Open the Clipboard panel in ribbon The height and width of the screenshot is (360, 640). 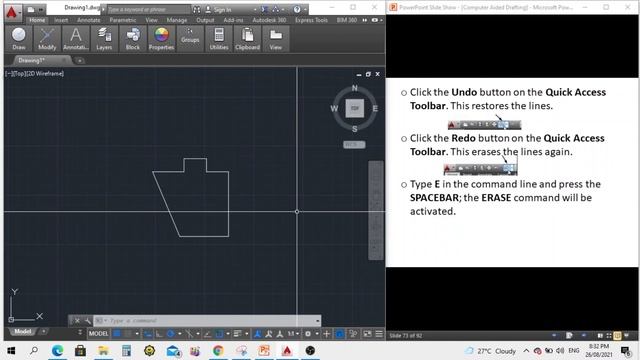(247, 39)
